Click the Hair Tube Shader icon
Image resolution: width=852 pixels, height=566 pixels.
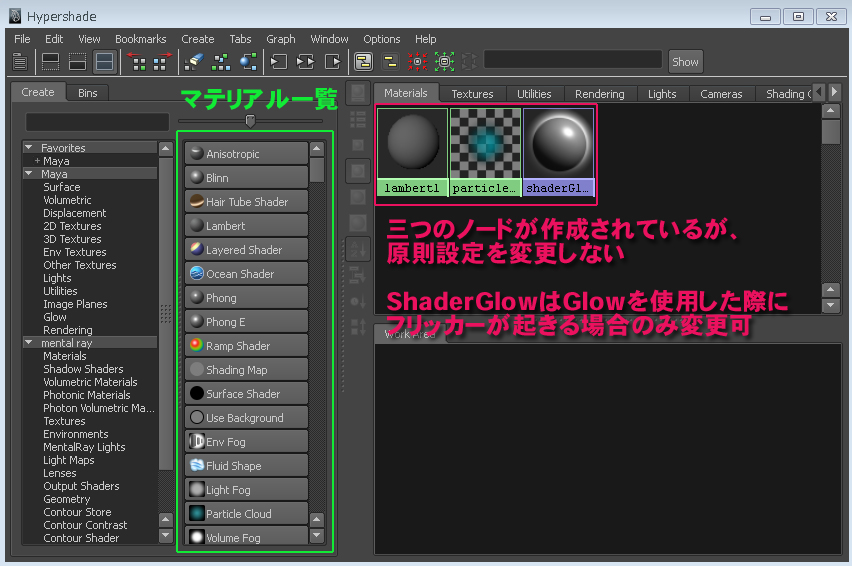(x=197, y=201)
